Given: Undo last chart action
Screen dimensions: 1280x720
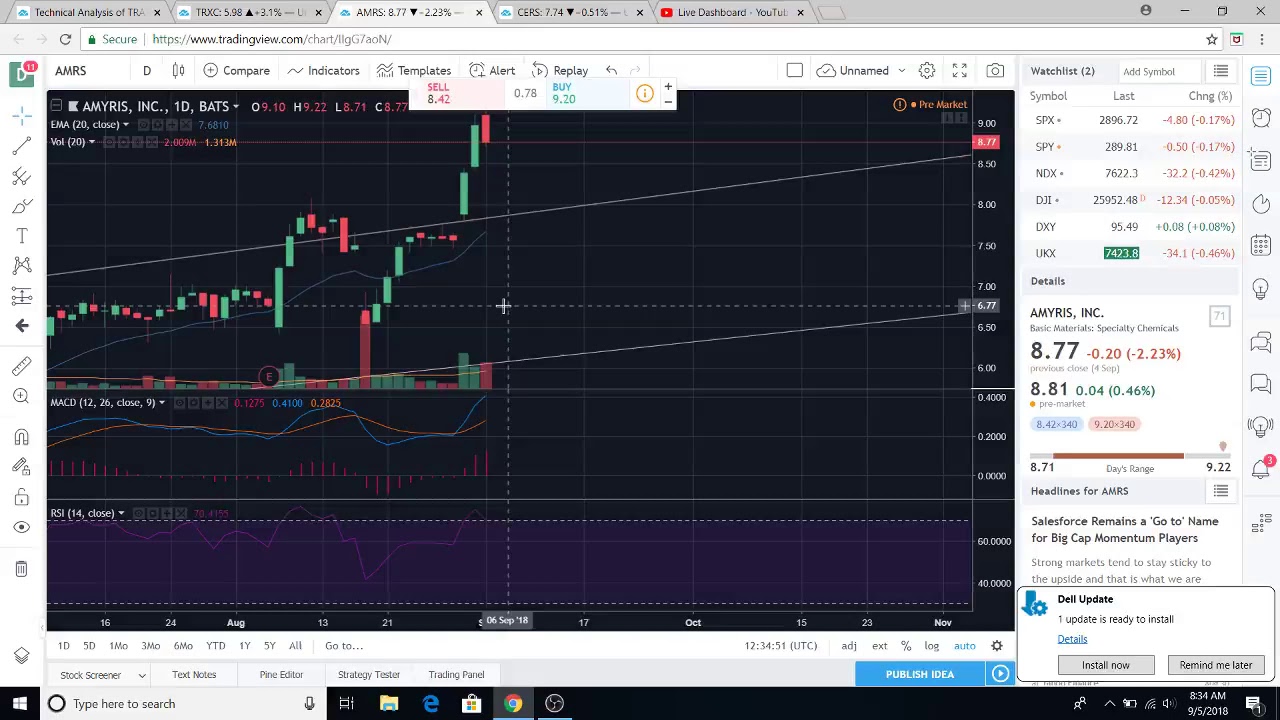Looking at the screenshot, I should click(x=611, y=71).
